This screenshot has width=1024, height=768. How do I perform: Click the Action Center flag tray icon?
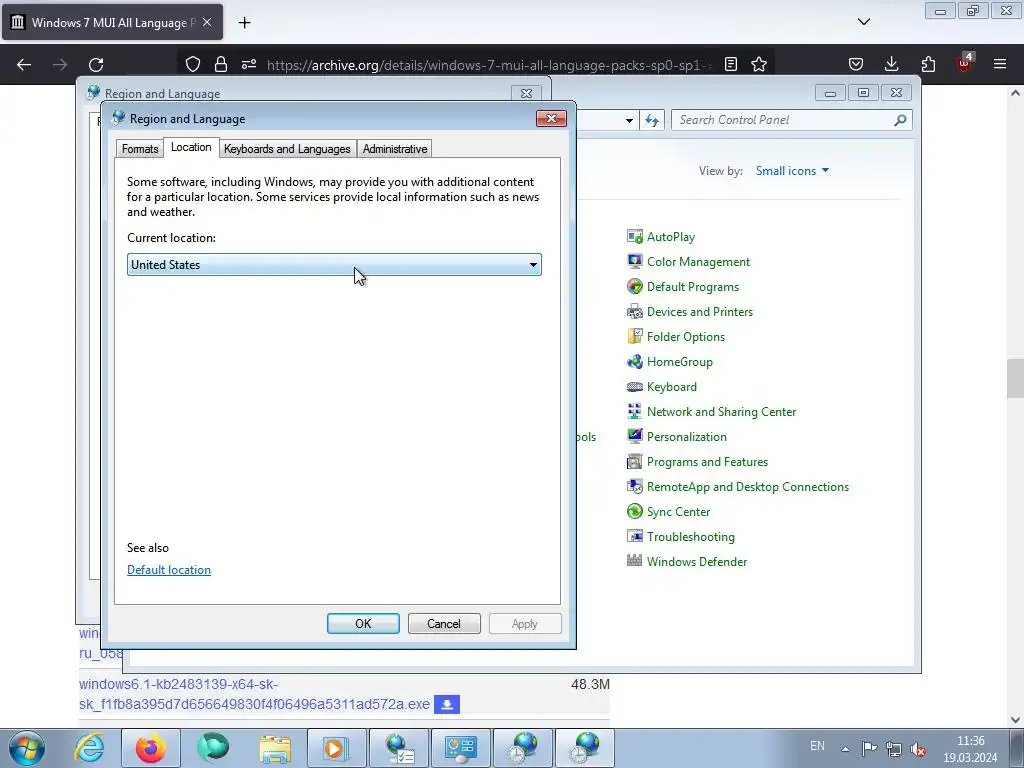(869, 749)
